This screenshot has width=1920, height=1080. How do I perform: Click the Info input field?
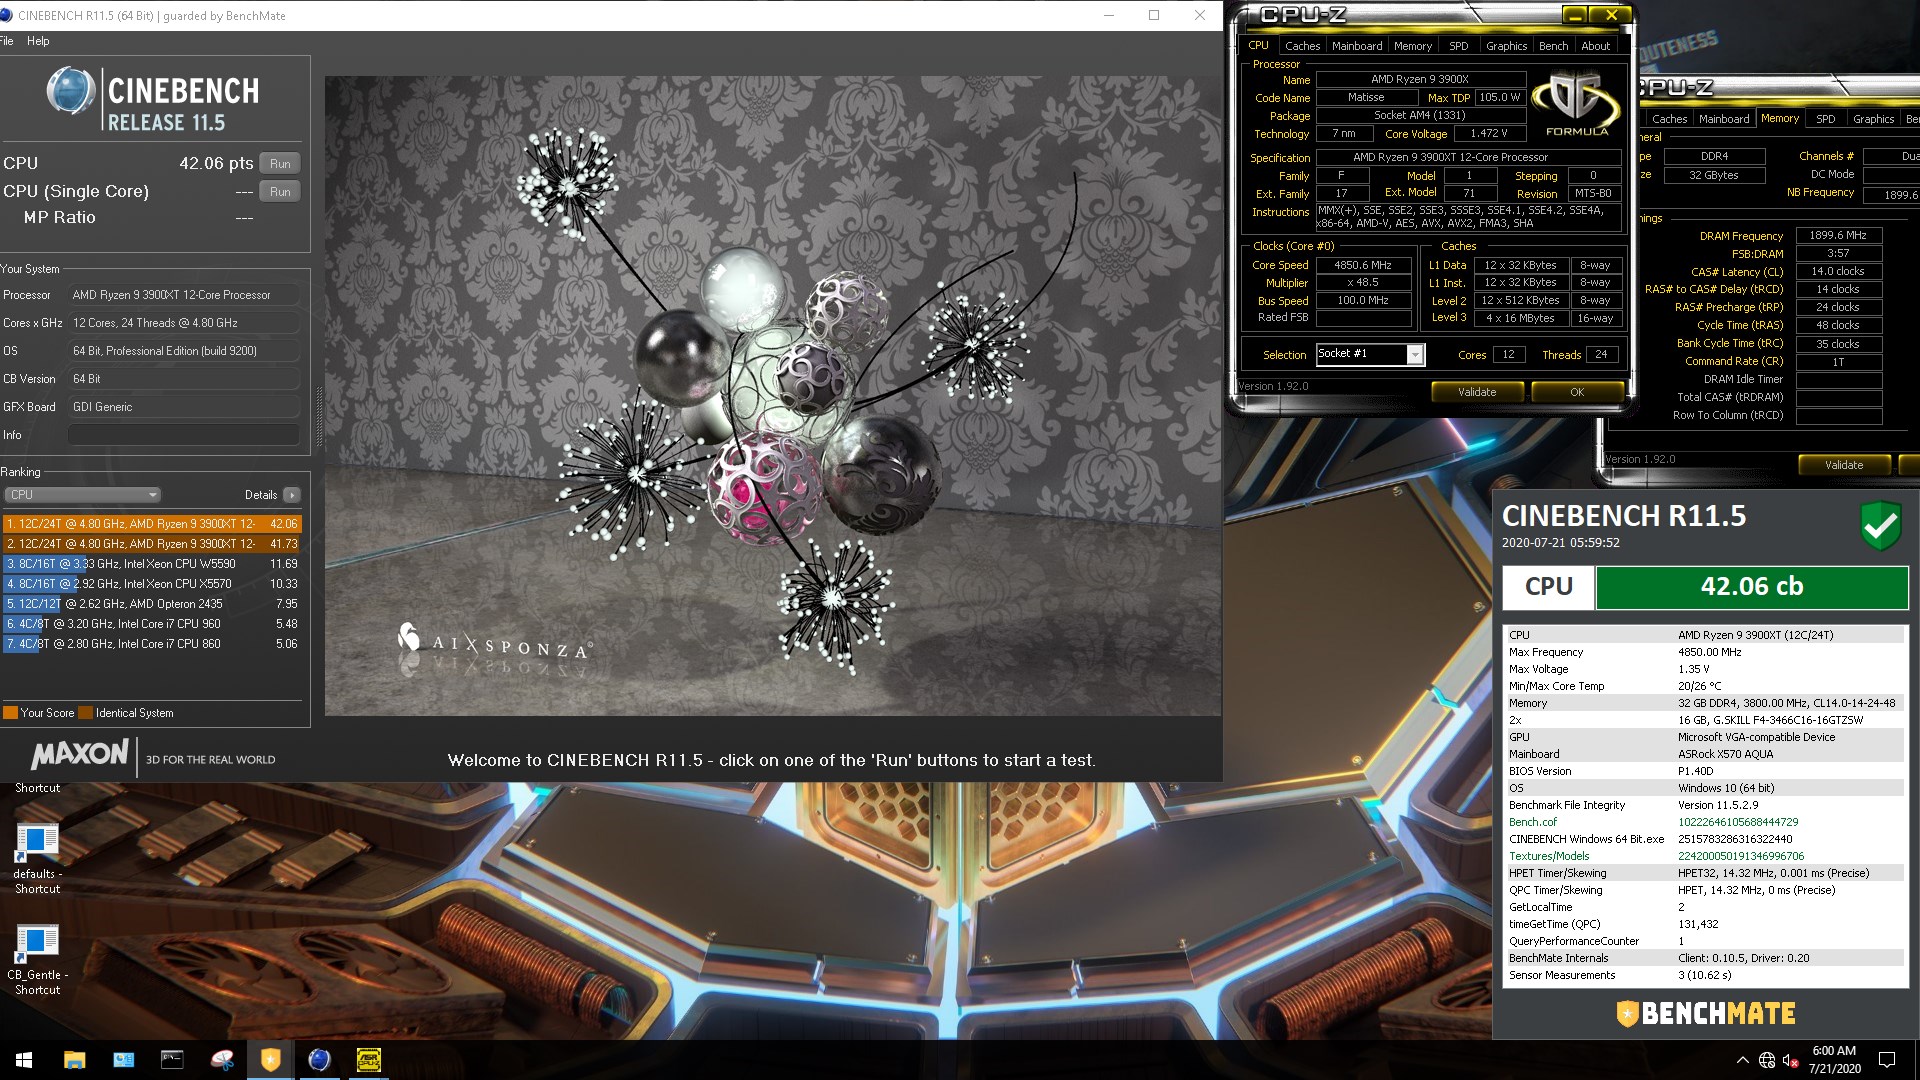[x=184, y=435]
